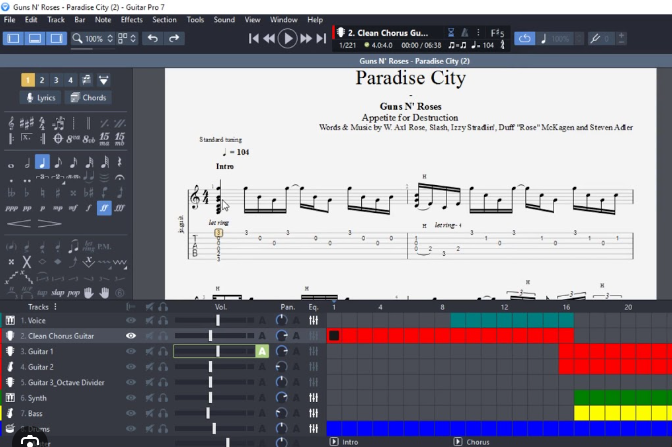The image size is (672, 447).
Task: Open the Sound menu
Action: point(224,19)
